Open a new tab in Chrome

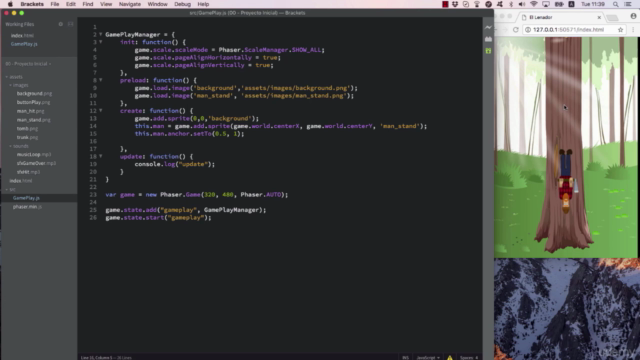pyautogui.click(x=612, y=18)
